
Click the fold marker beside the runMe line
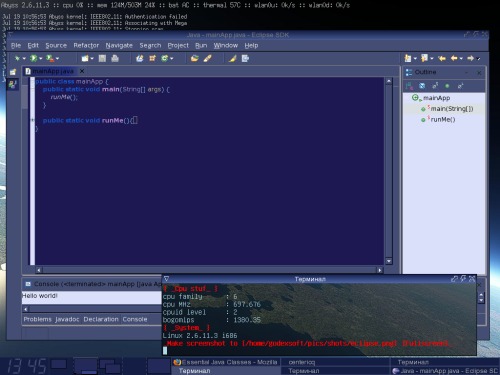pos(32,120)
